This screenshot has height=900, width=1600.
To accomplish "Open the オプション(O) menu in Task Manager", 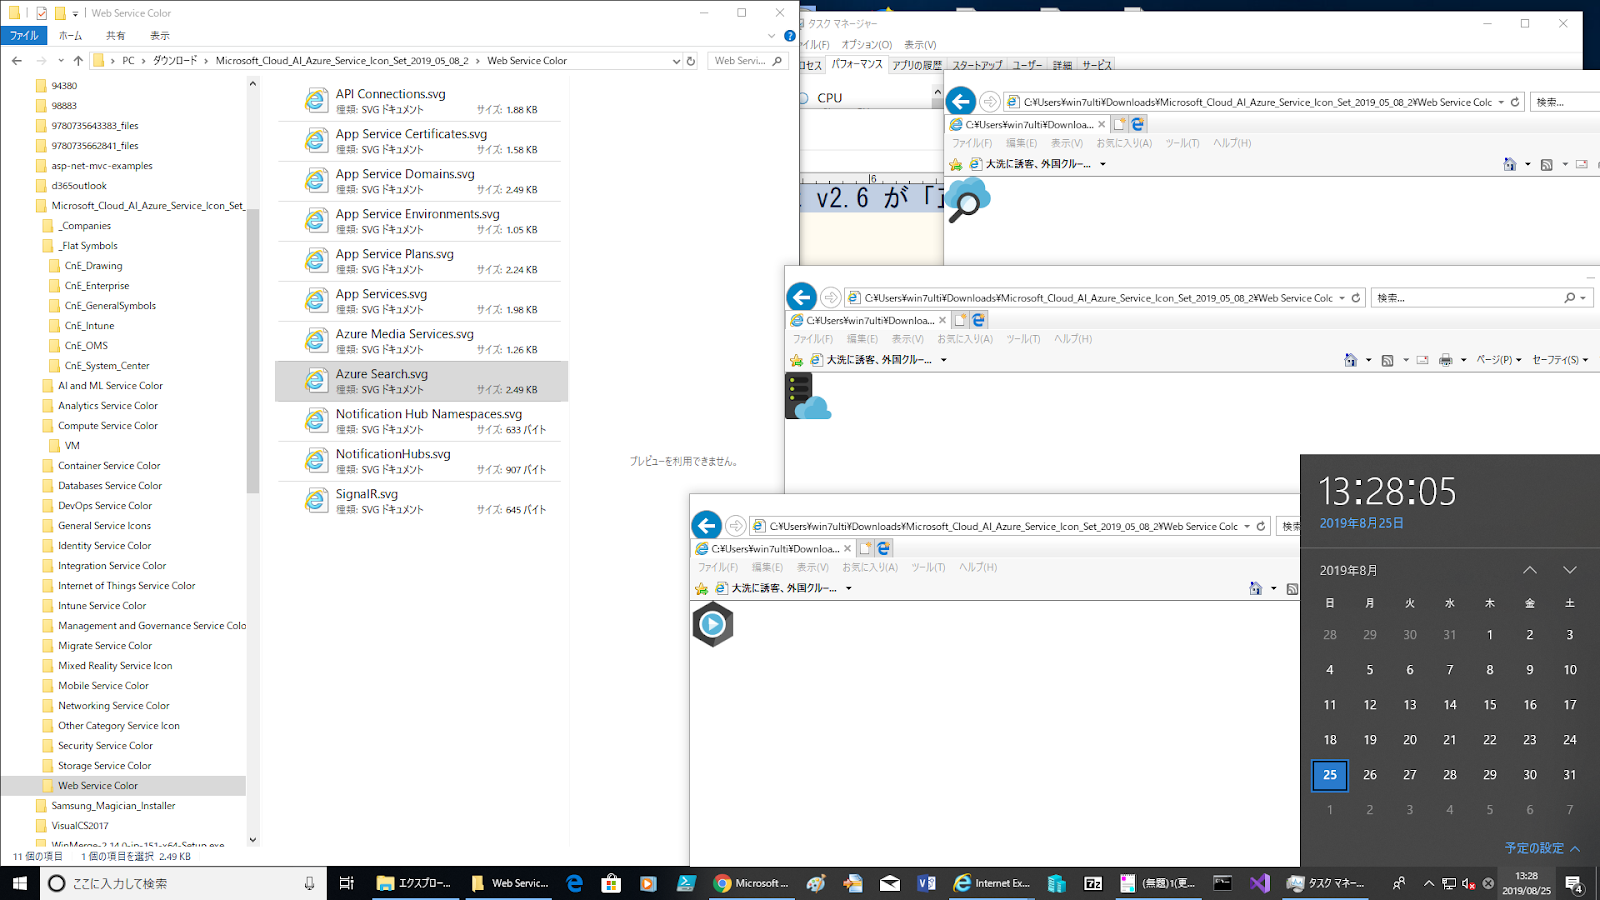I will point(867,45).
